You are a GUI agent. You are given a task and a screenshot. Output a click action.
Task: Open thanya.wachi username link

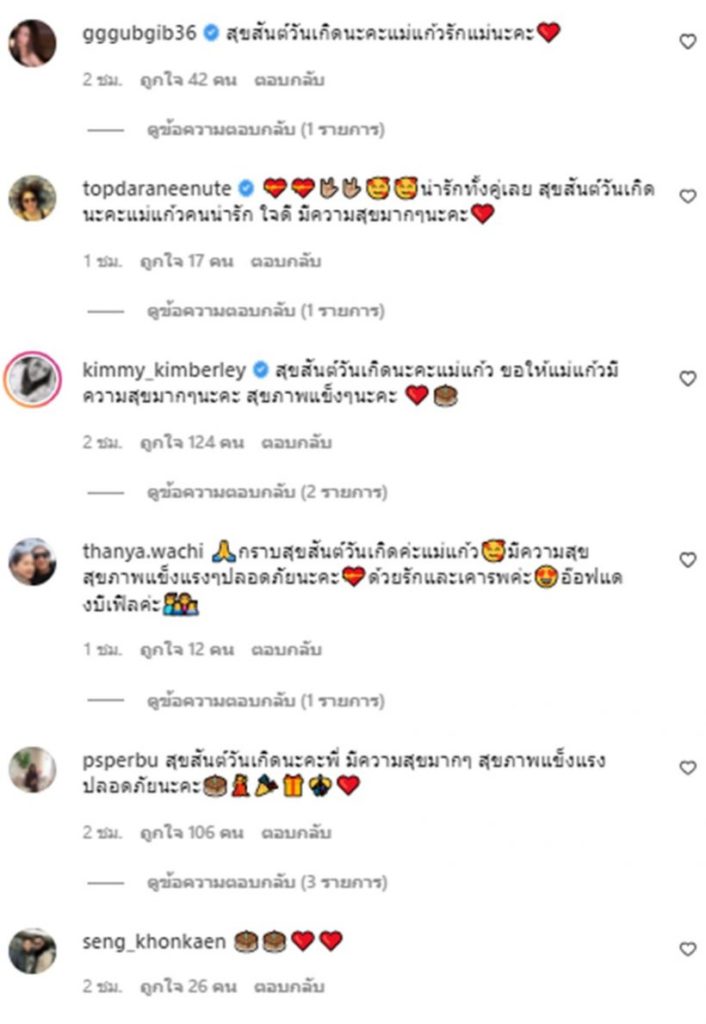pos(143,551)
